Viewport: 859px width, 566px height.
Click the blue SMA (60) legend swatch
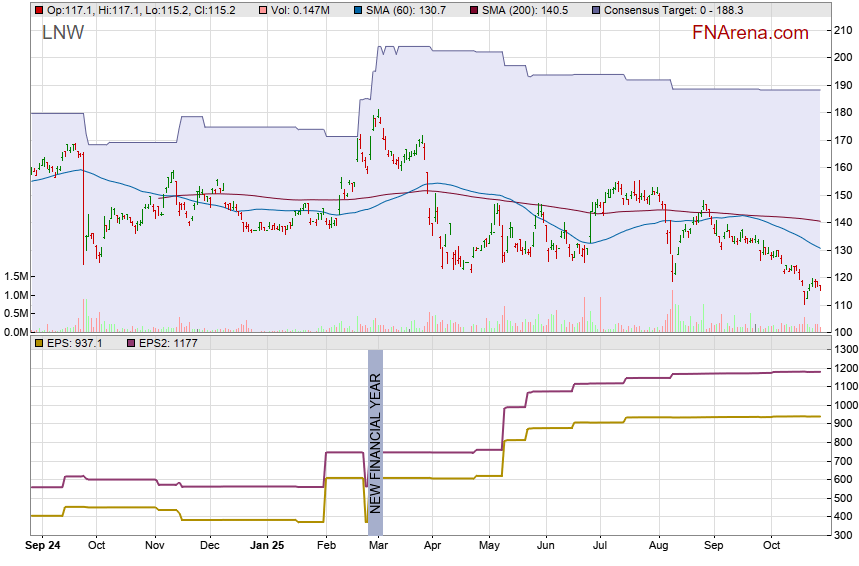coord(359,9)
